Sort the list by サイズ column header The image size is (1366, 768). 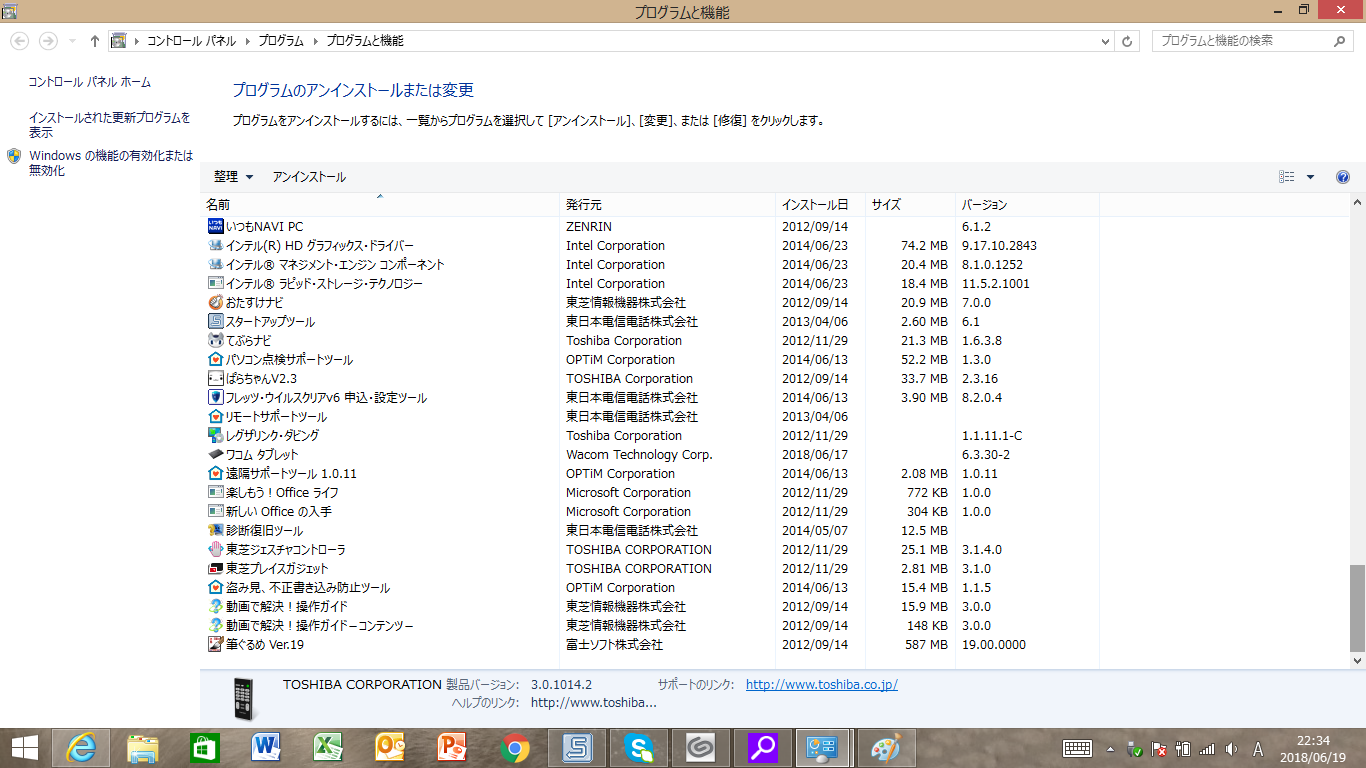pos(910,204)
